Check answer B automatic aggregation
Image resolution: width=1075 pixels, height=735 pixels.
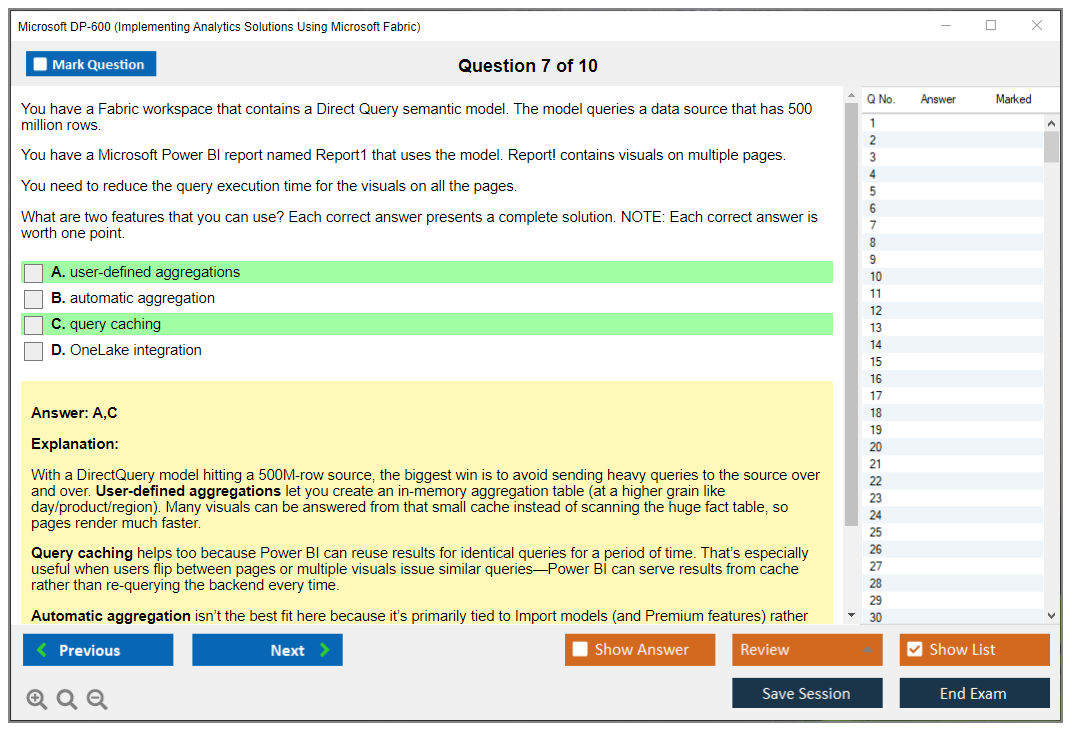point(33,298)
